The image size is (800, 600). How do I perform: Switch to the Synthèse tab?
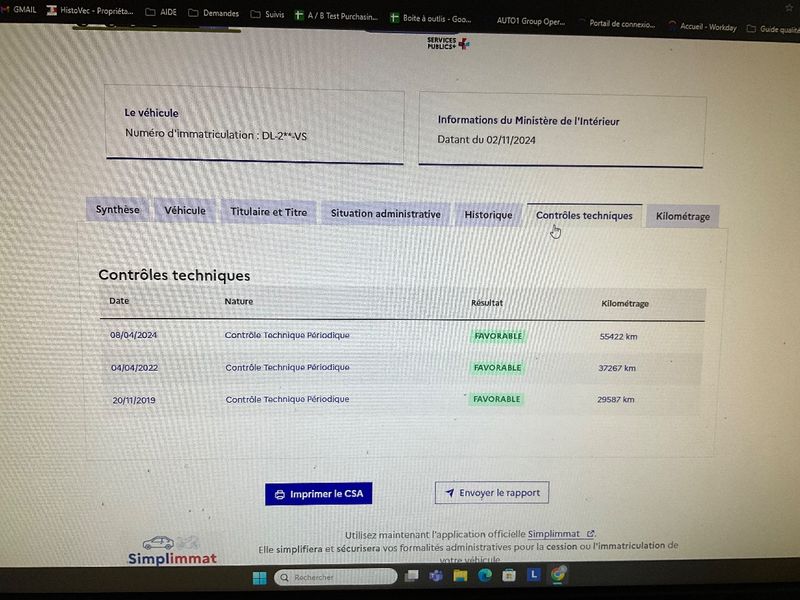117,210
